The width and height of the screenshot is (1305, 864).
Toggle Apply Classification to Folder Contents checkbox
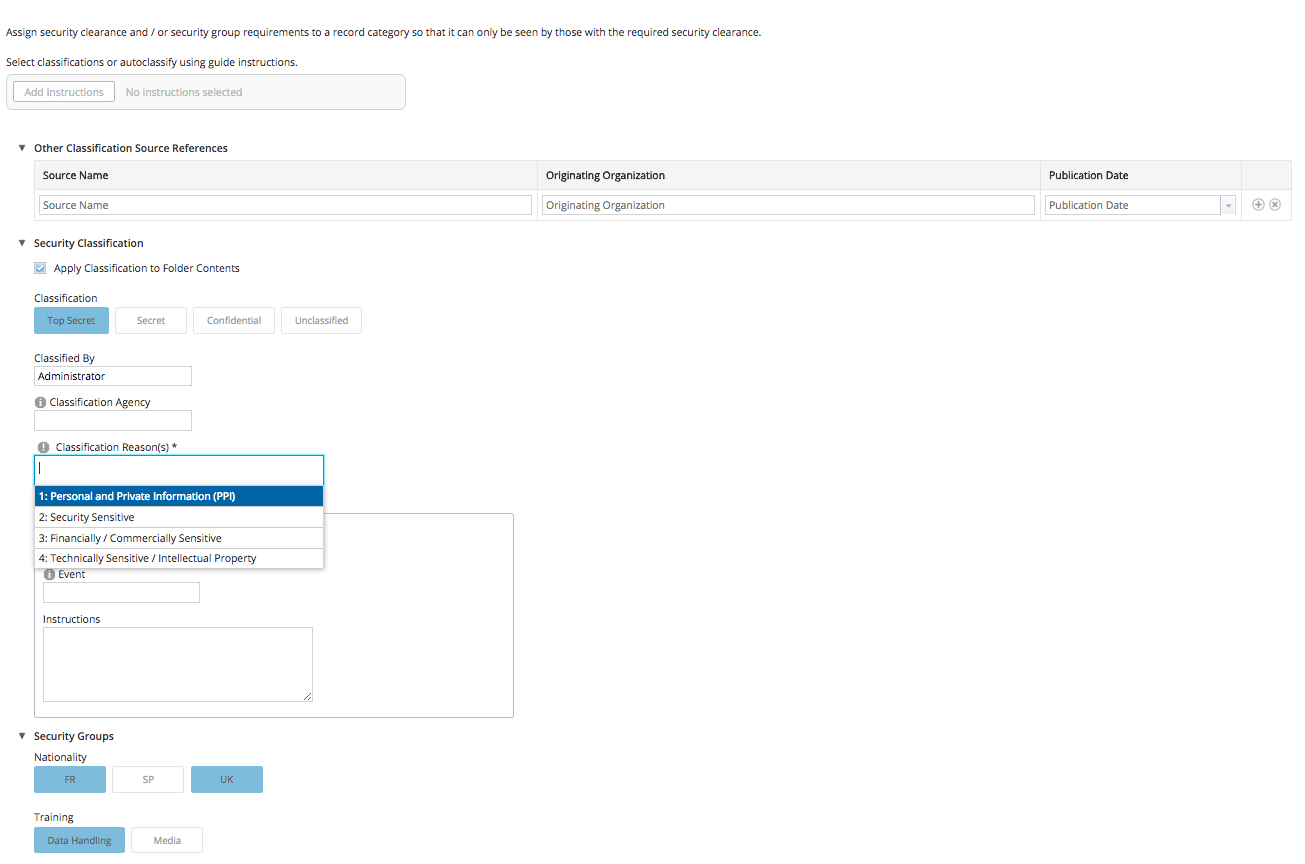click(x=40, y=268)
